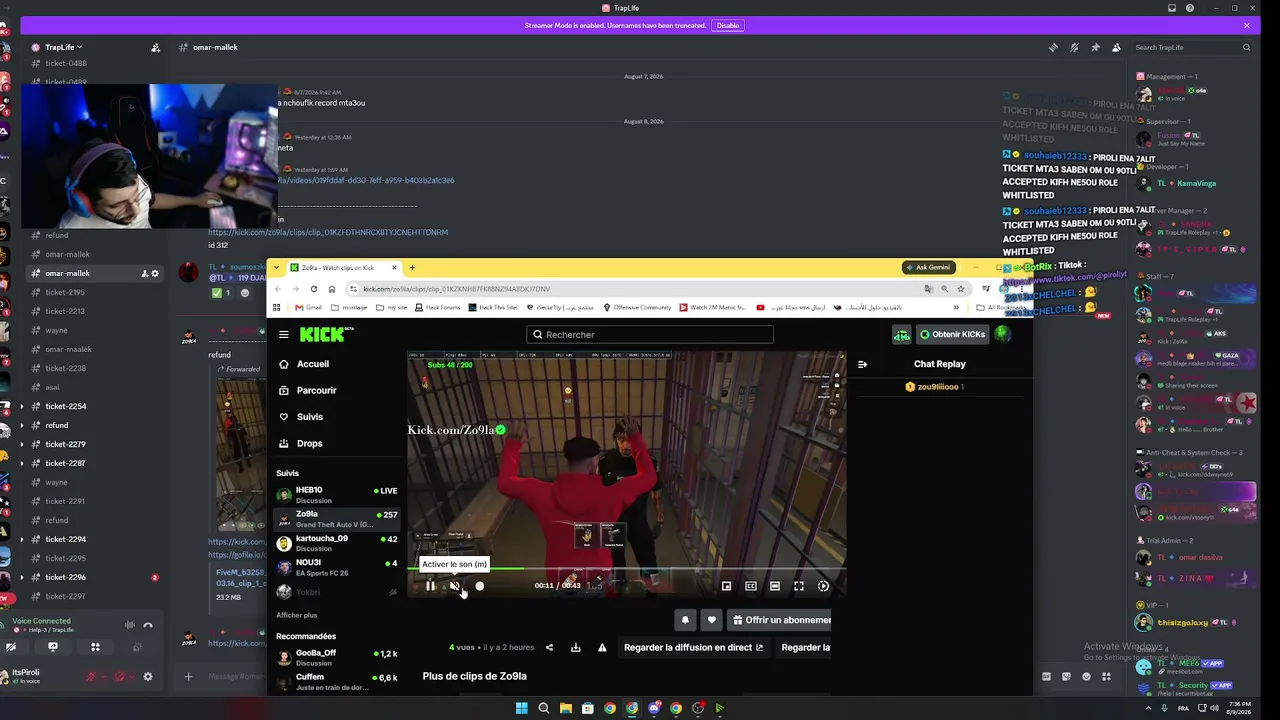Open a new Chrome tab
The image size is (1280, 720).
pos(412,267)
